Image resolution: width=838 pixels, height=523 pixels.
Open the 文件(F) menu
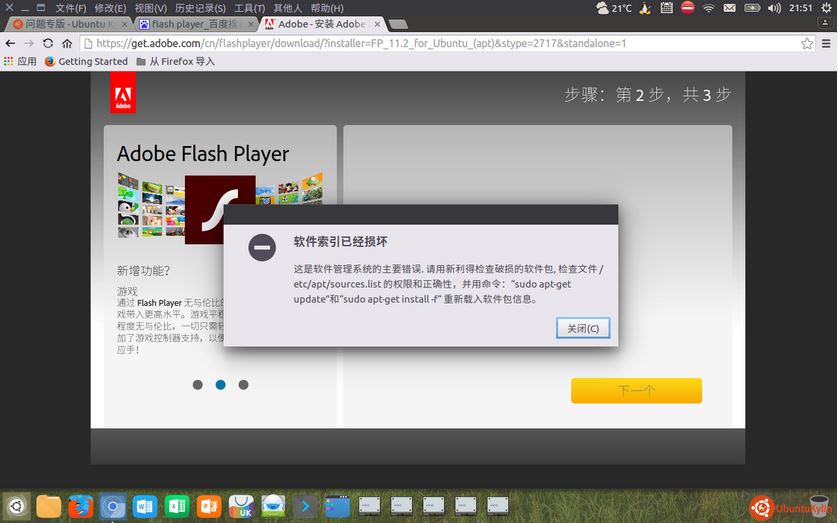71,8
